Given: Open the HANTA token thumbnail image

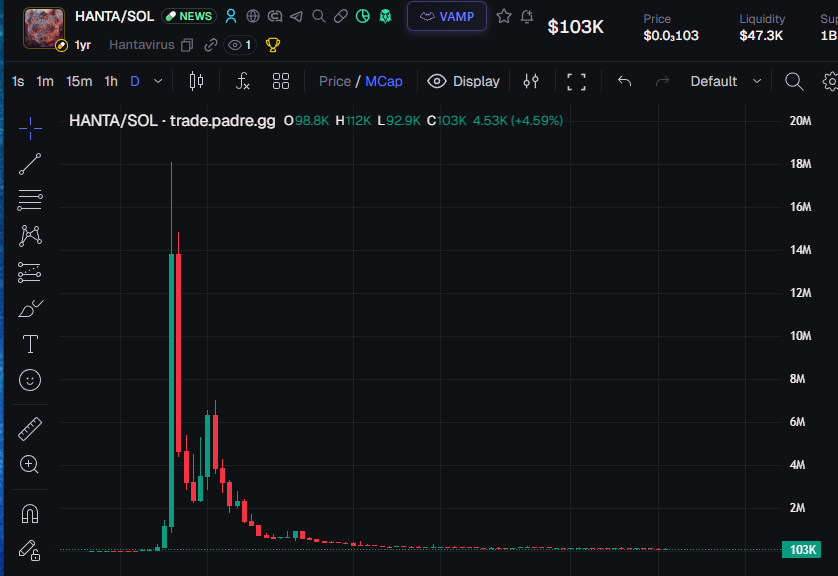Looking at the screenshot, I should (44, 28).
